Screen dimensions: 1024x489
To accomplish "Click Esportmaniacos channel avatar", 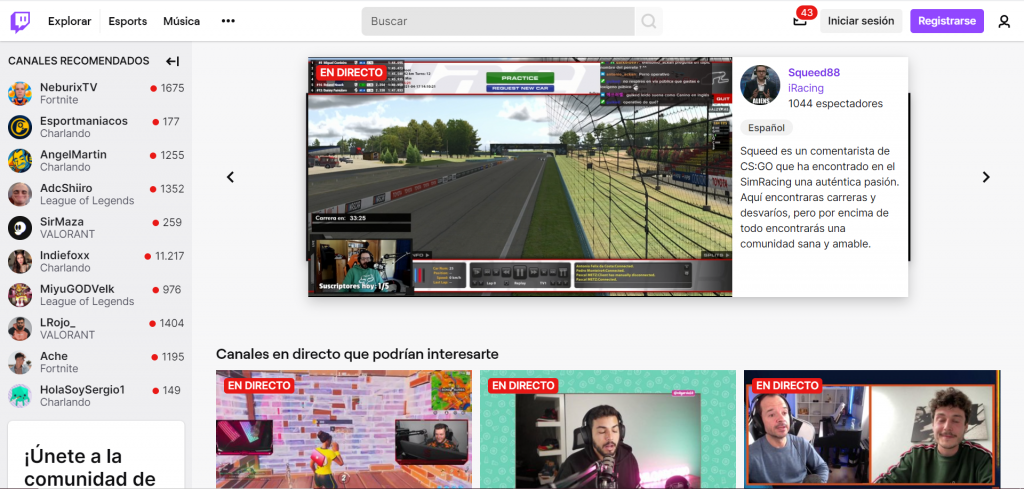I will tap(20, 127).
